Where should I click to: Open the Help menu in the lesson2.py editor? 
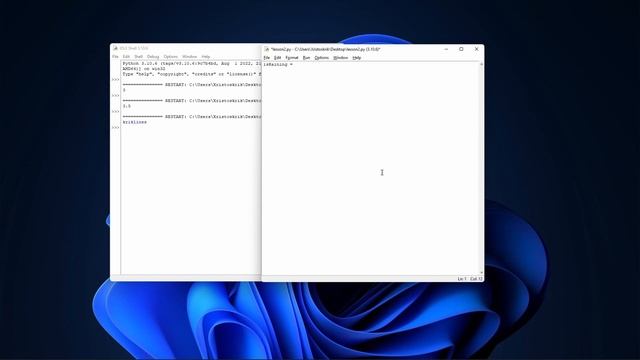pyautogui.click(x=357, y=58)
